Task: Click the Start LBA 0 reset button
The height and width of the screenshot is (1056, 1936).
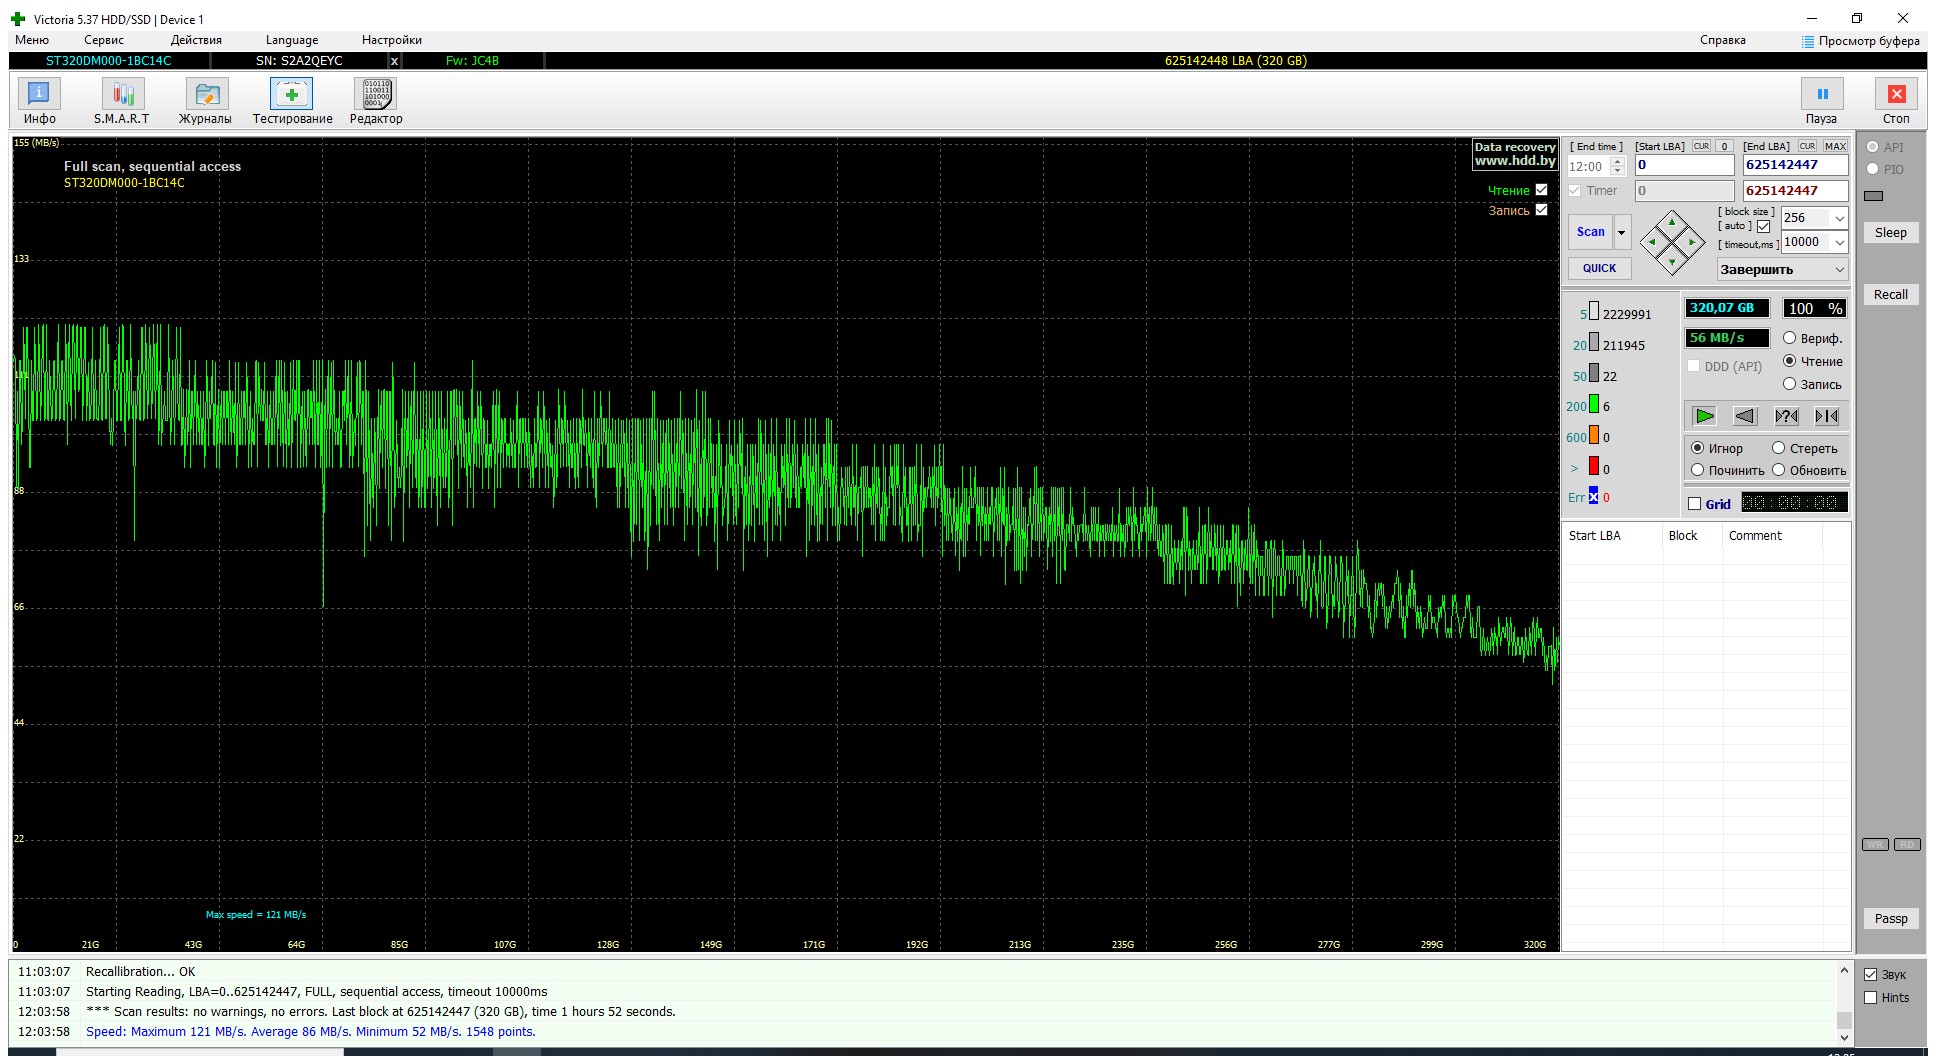Action: 1724,146
